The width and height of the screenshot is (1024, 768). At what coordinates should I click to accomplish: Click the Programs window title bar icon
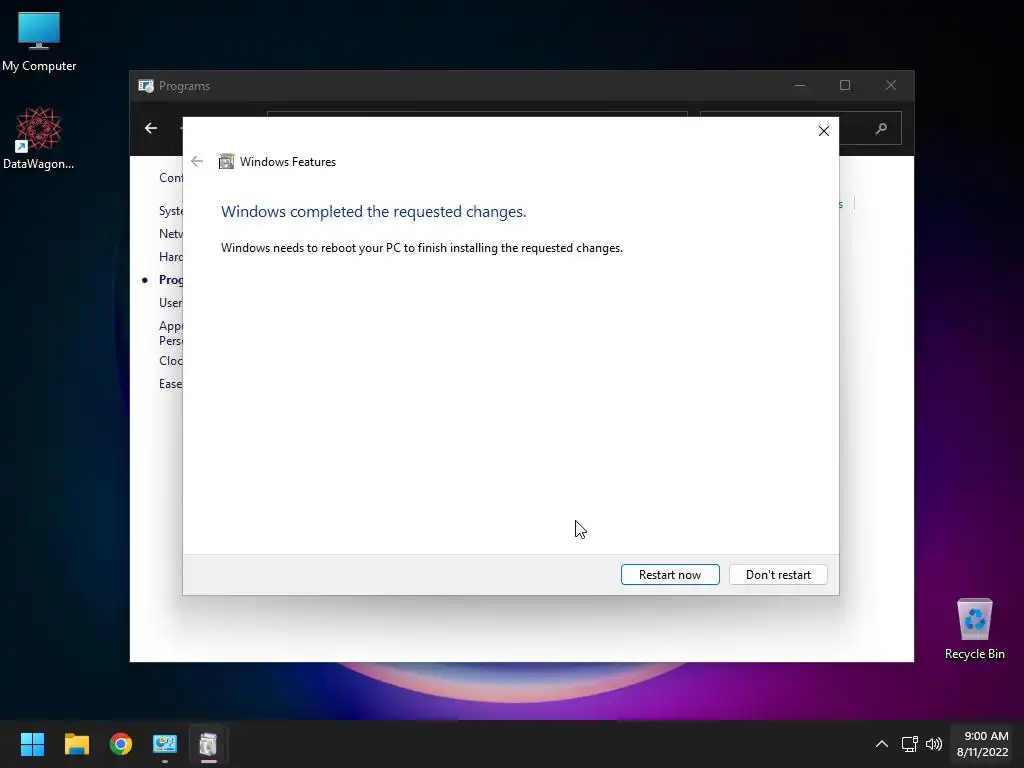point(146,86)
